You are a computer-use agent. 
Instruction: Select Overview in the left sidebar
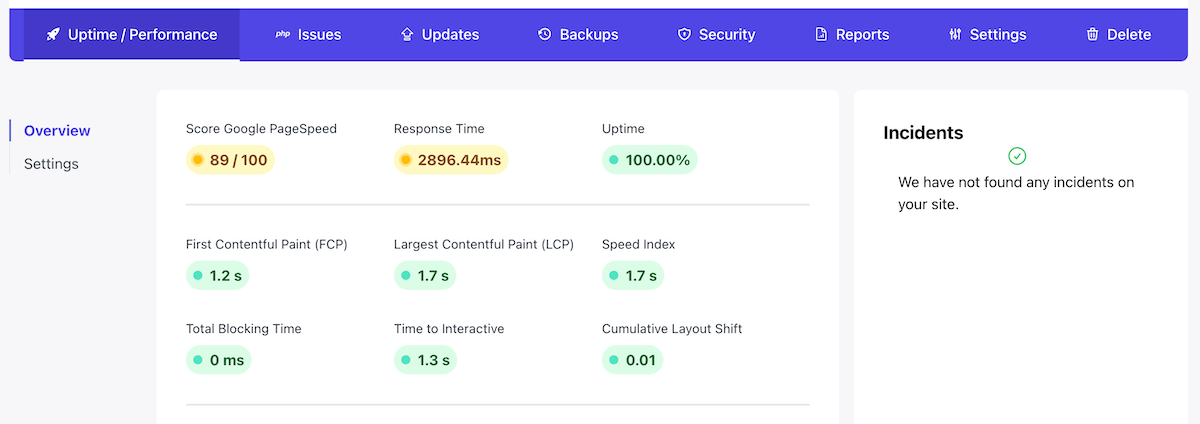click(57, 130)
